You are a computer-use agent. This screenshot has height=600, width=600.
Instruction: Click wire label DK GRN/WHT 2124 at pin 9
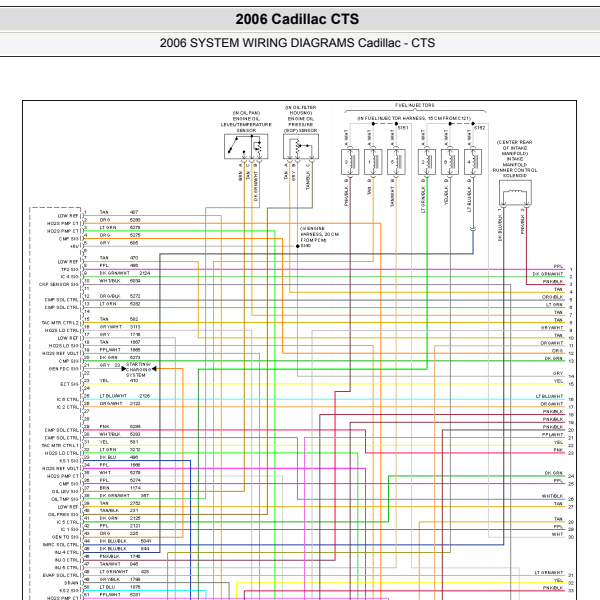tap(125, 273)
